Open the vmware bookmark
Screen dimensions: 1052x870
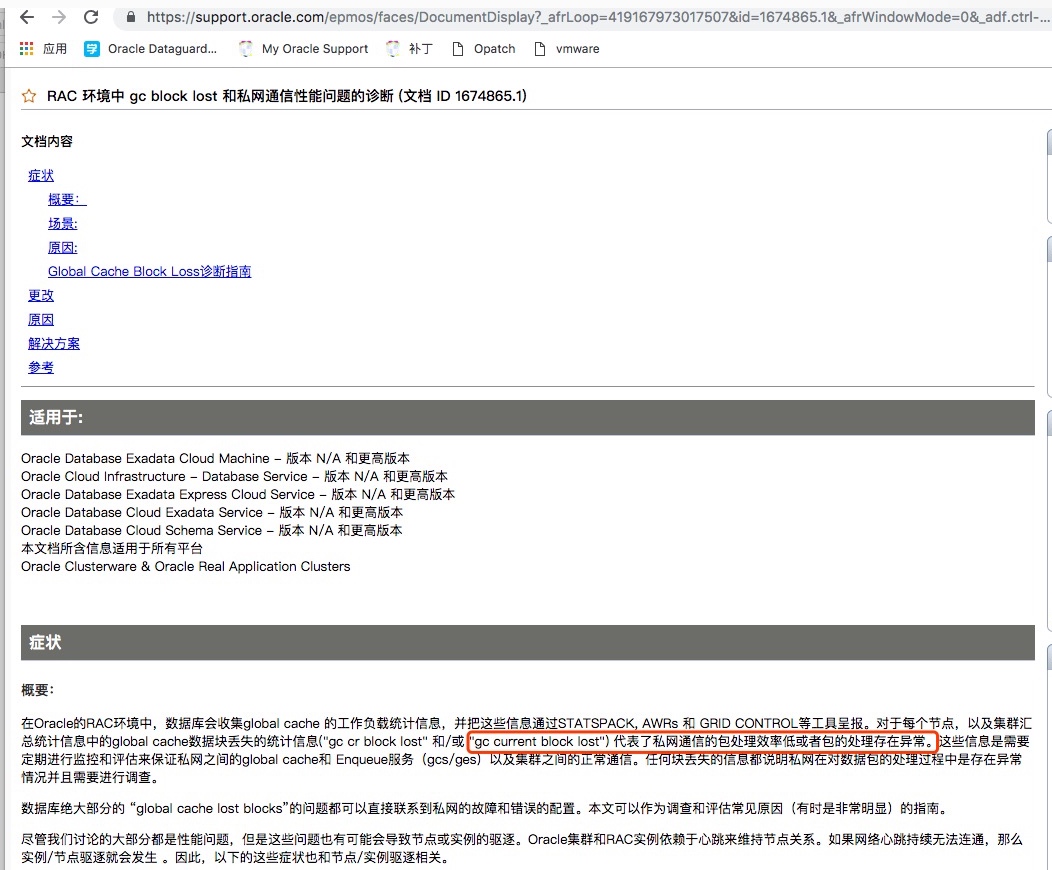pyautogui.click(x=576, y=48)
